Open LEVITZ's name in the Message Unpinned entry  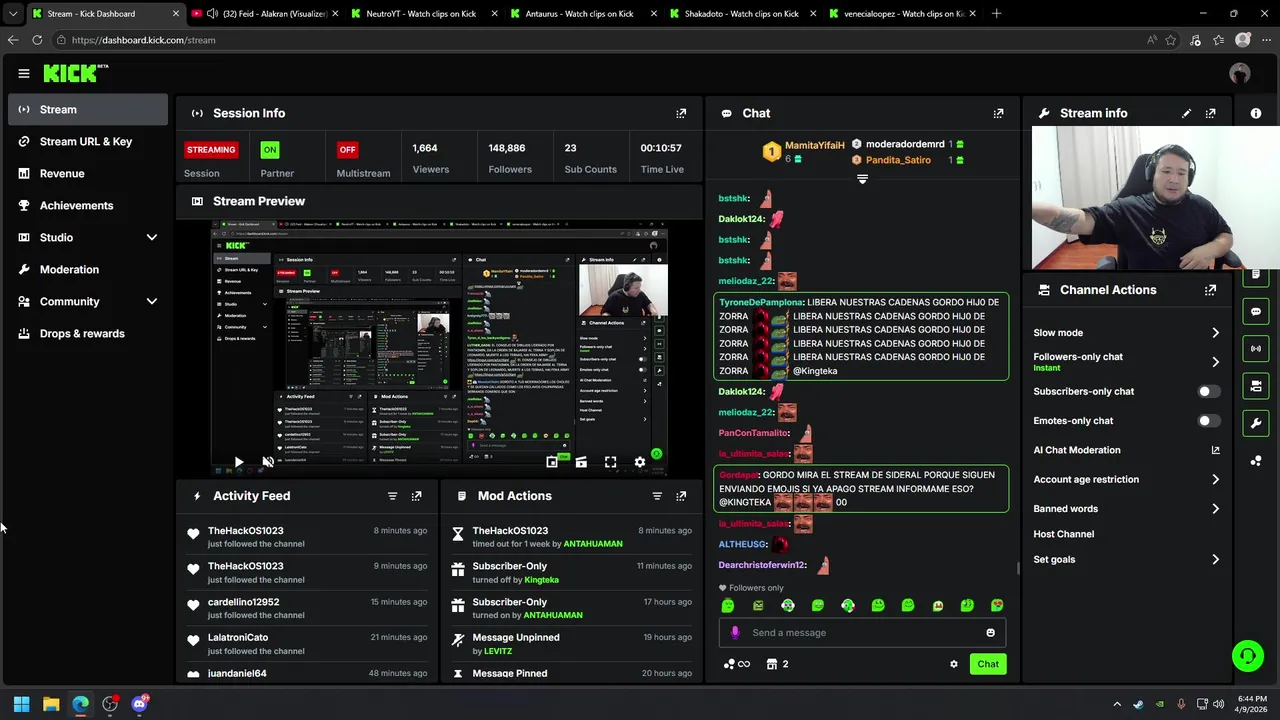(498, 651)
